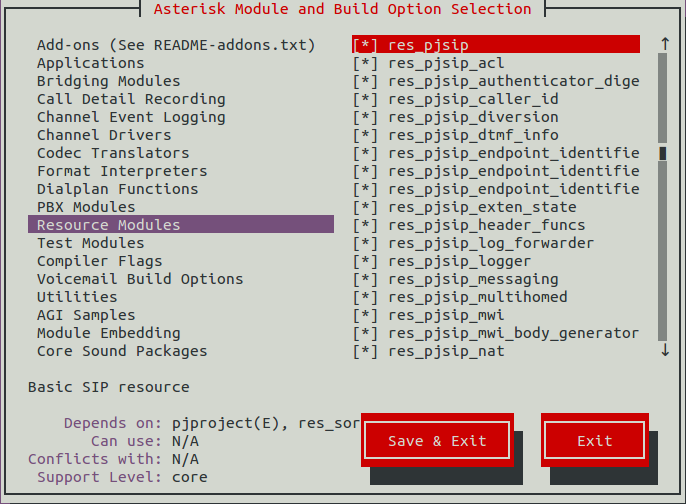The width and height of the screenshot is (686, 504).
Task: Click the Save & Exit button
Action: 437,440
